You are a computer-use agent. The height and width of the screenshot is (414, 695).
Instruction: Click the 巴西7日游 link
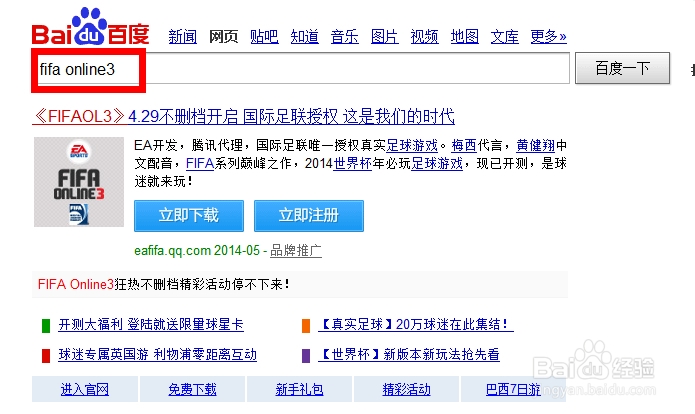click(x=513, y=390)
